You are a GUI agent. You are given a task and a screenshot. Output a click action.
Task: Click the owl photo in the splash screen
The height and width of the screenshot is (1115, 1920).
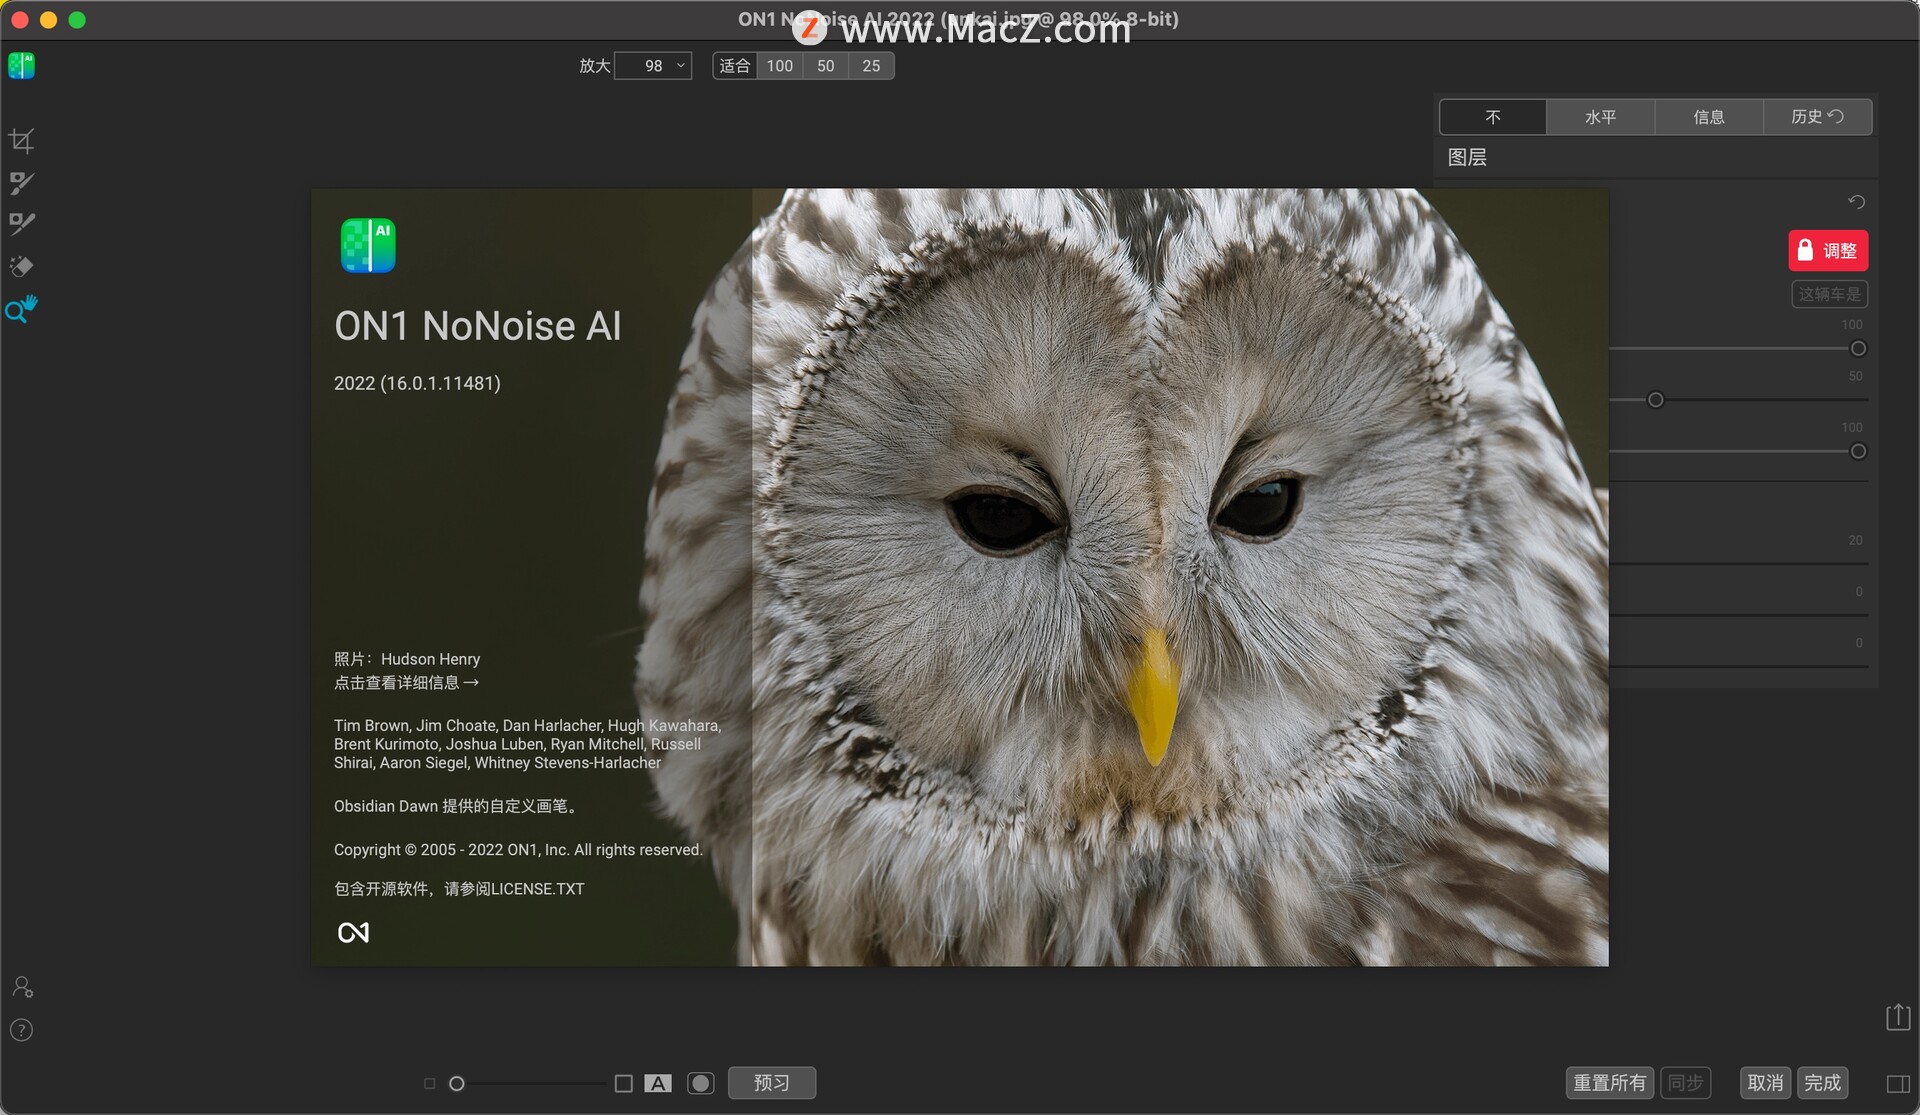(x=1180, y=577)
